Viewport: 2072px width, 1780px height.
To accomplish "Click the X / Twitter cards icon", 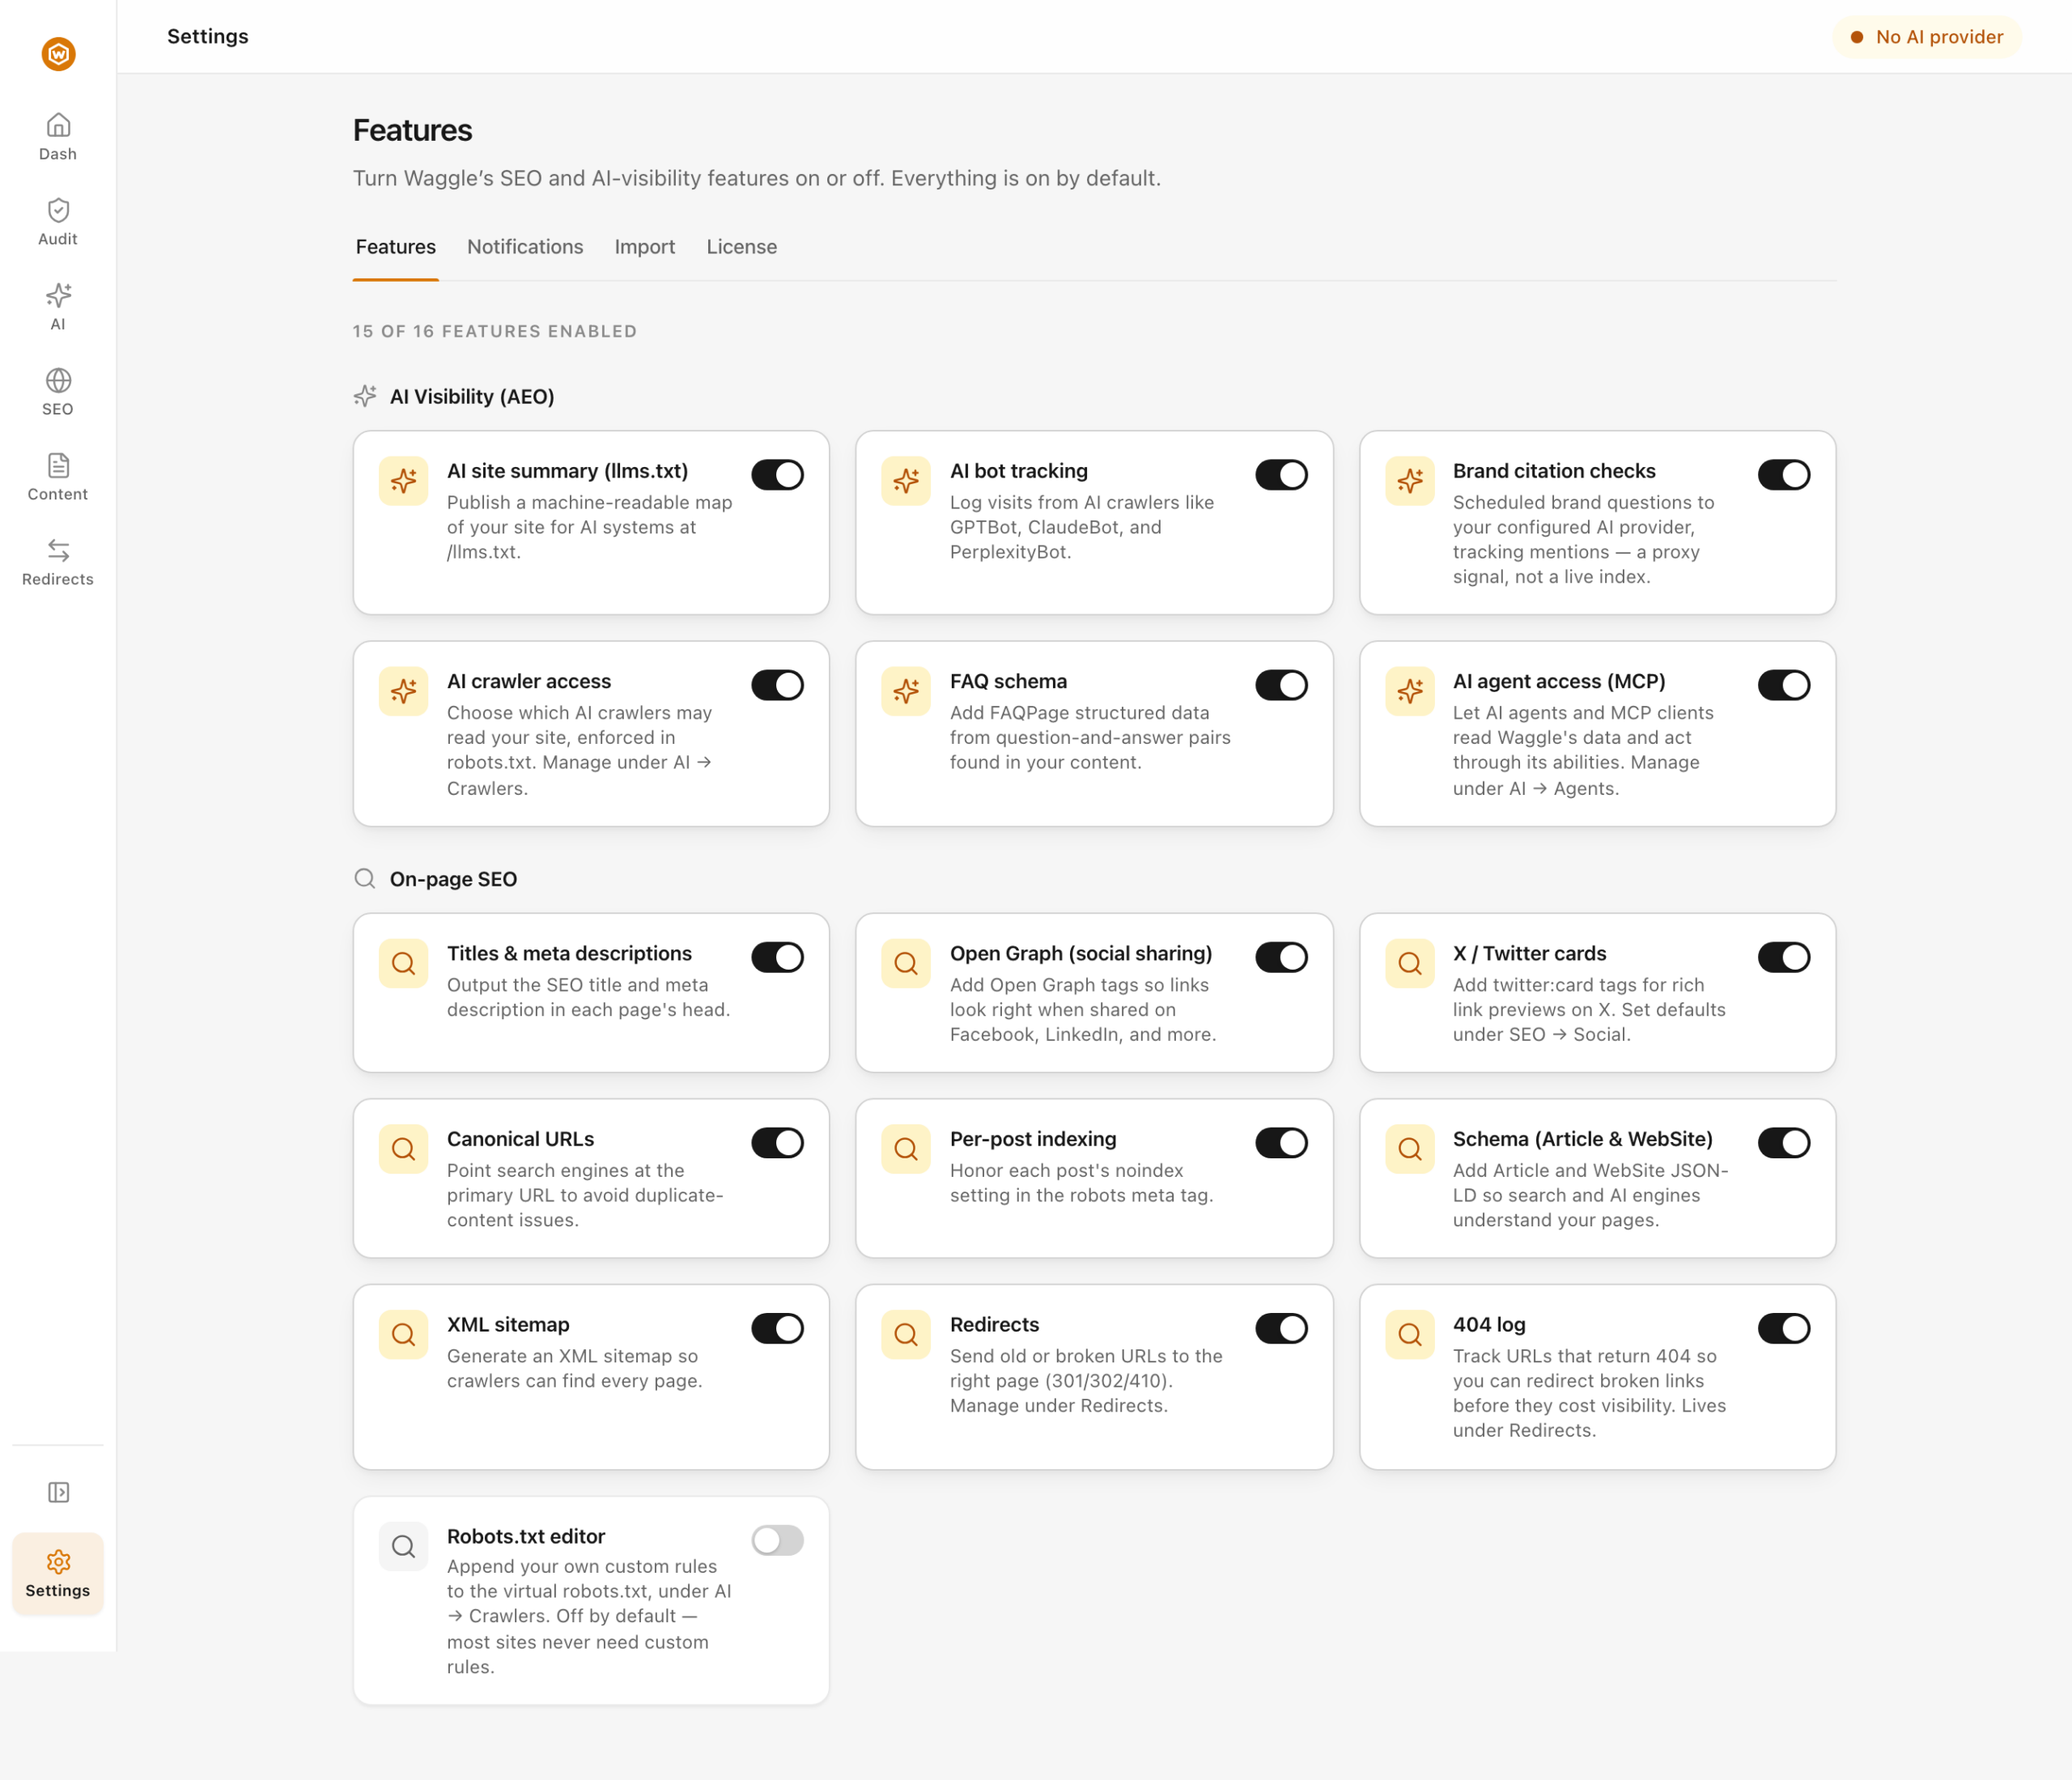I will tap(1410, 963).
